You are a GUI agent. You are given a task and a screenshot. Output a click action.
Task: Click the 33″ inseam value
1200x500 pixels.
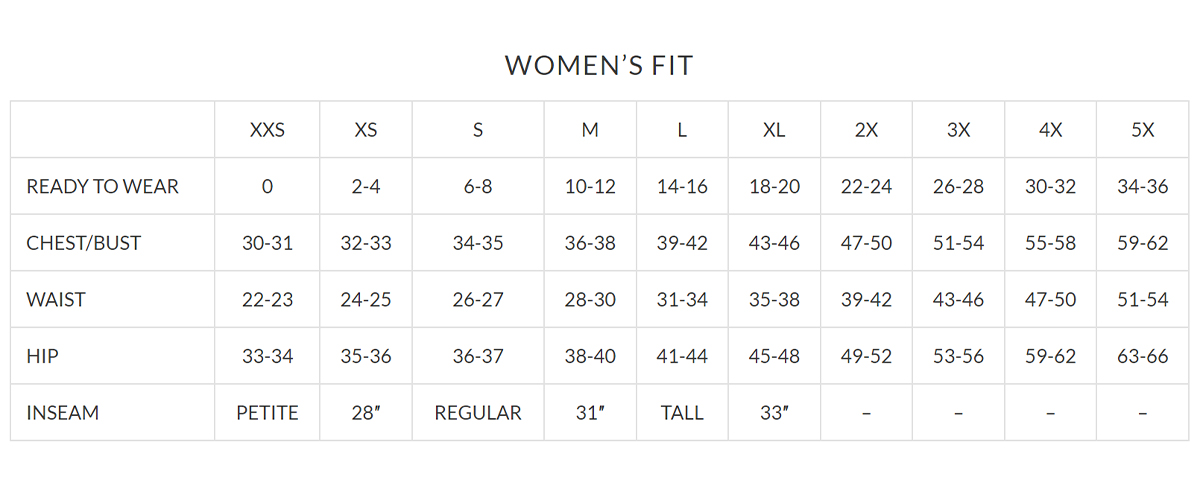click(x=774, y=413)
